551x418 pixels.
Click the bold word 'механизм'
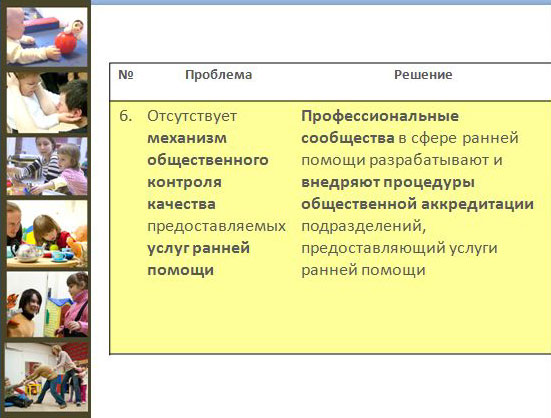click(187, 138)
